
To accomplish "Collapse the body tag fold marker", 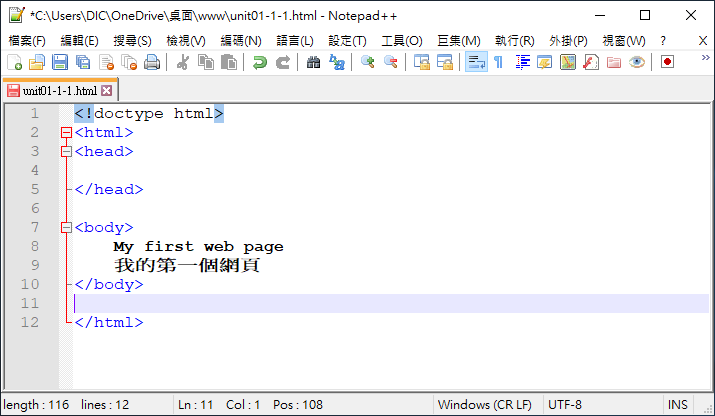I will point(67,228).
